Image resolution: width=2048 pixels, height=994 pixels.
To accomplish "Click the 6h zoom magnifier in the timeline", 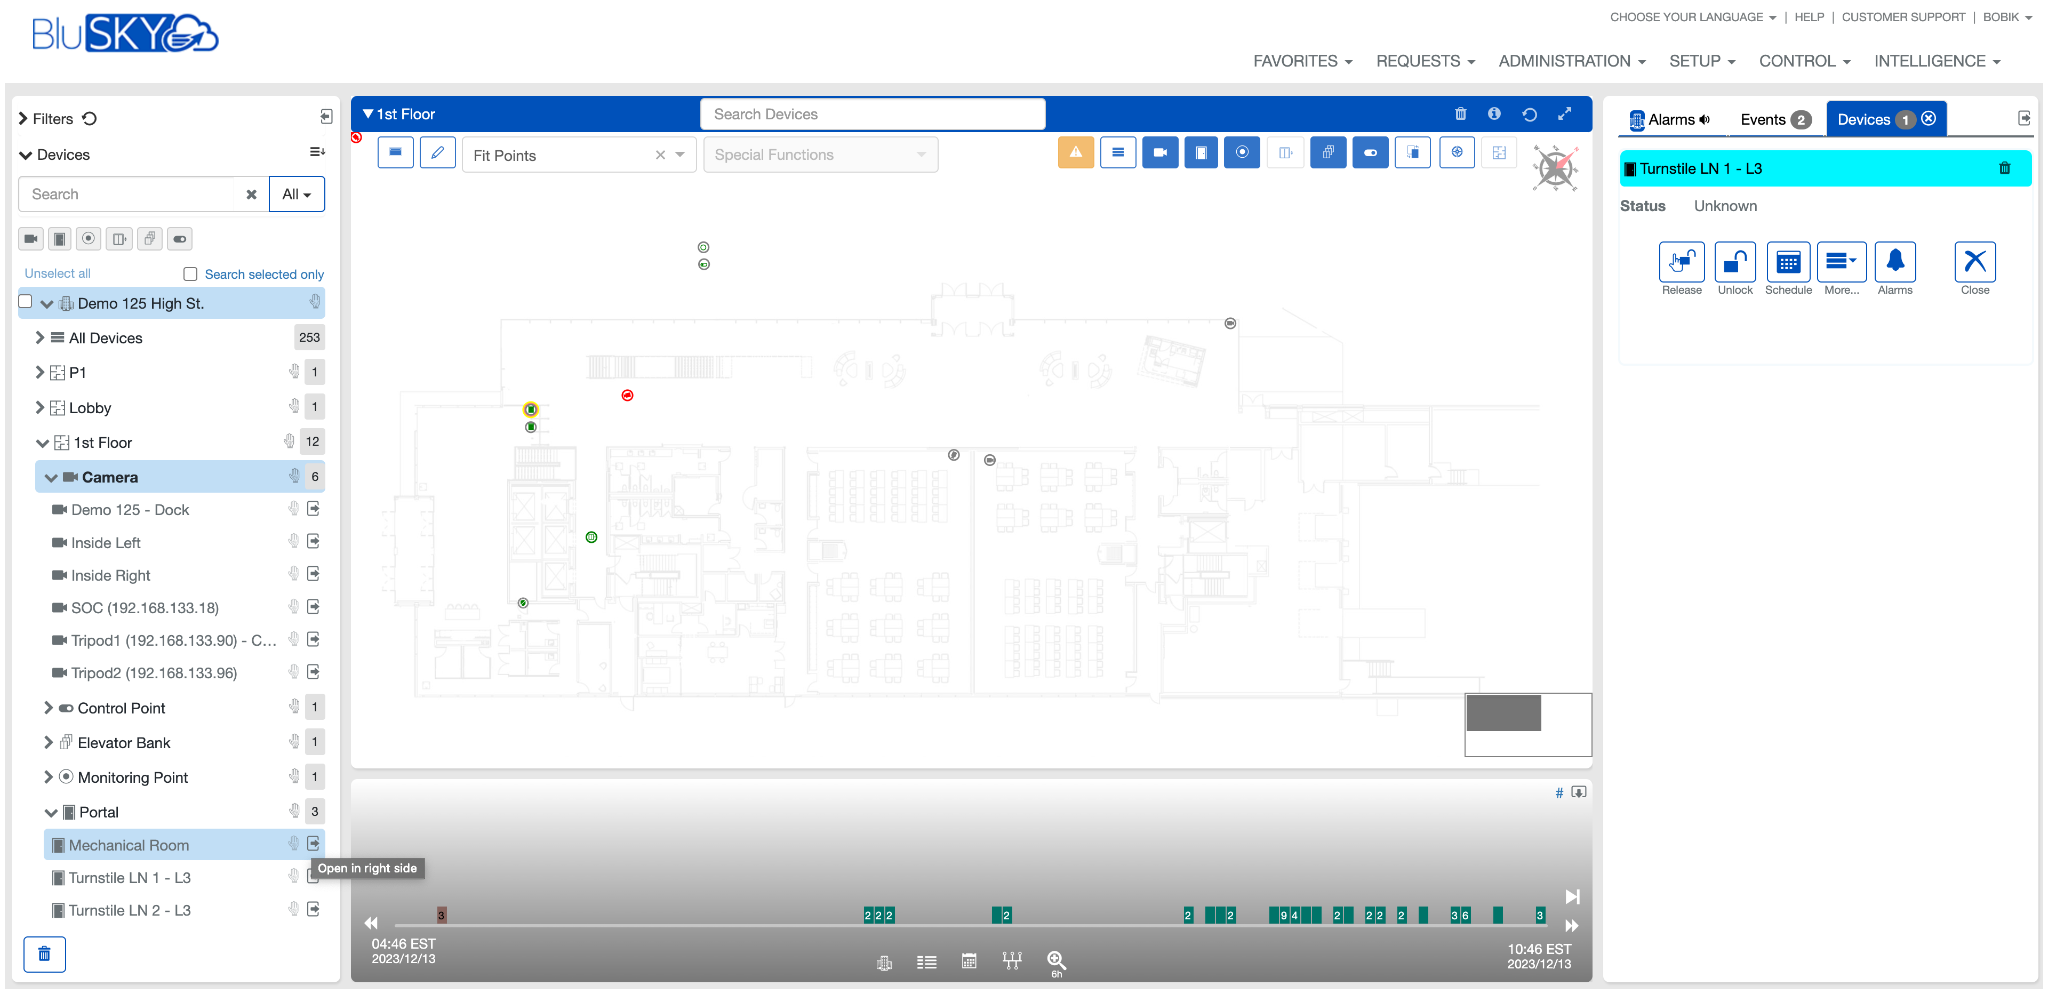I will (x=1056, y=961).
